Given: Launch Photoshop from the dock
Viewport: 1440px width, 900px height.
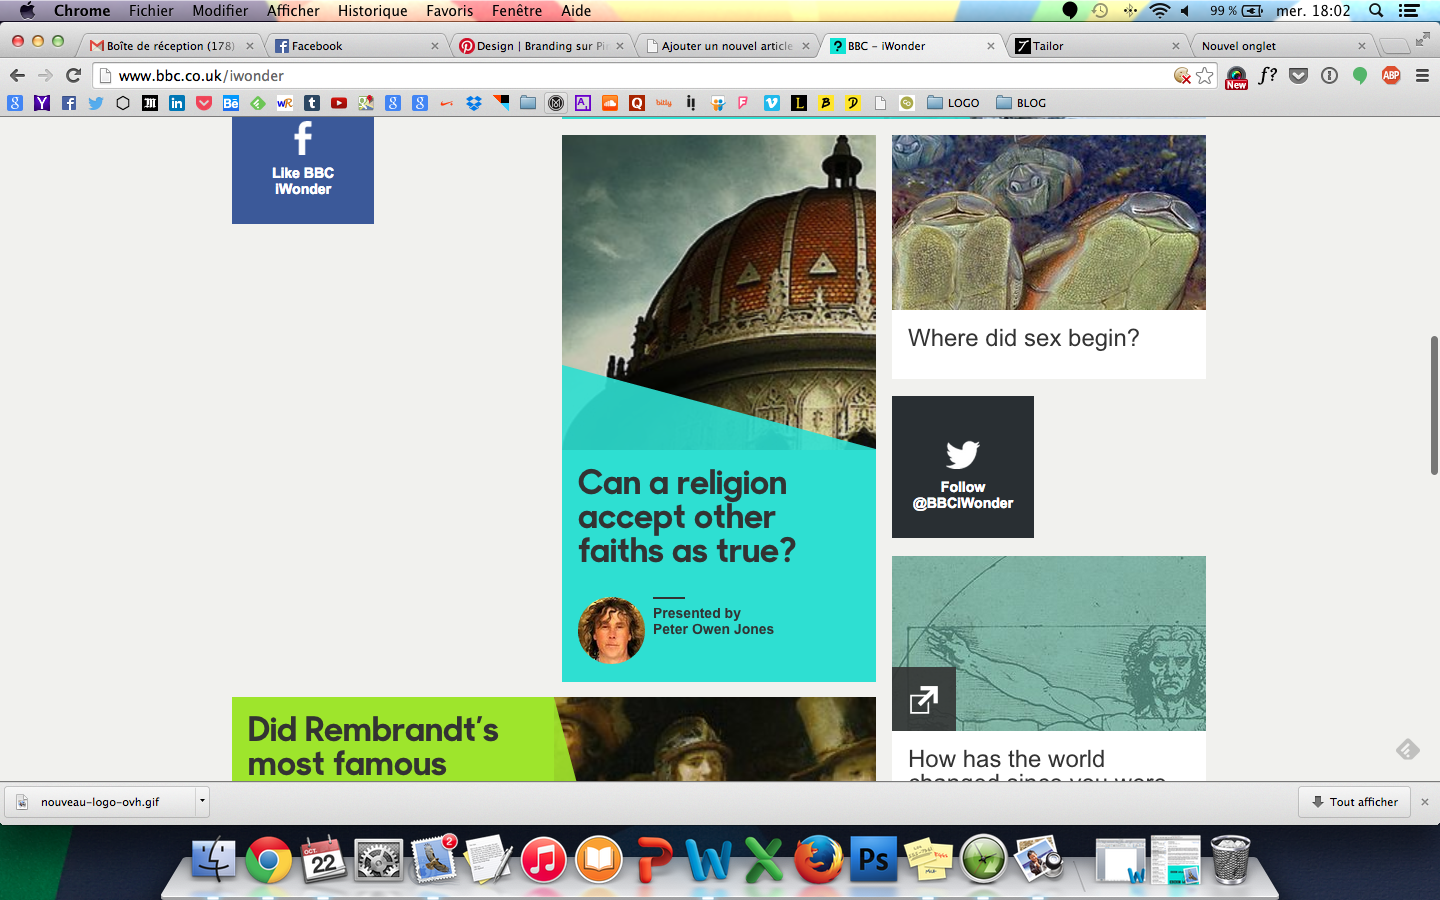Looking at the screenshot, I should pyautogui.click(x=873, y=860).
